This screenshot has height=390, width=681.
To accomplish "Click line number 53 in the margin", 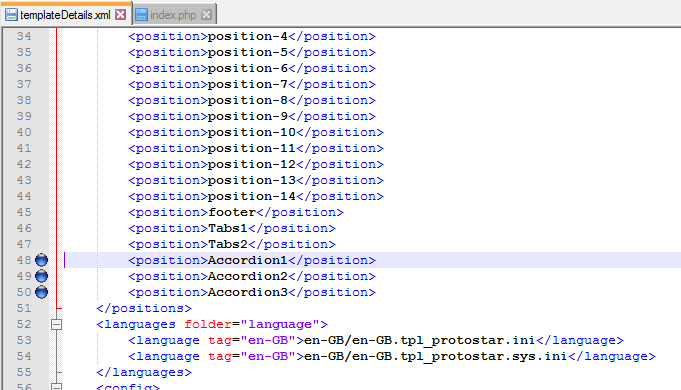I will click(x=24, y=340).
